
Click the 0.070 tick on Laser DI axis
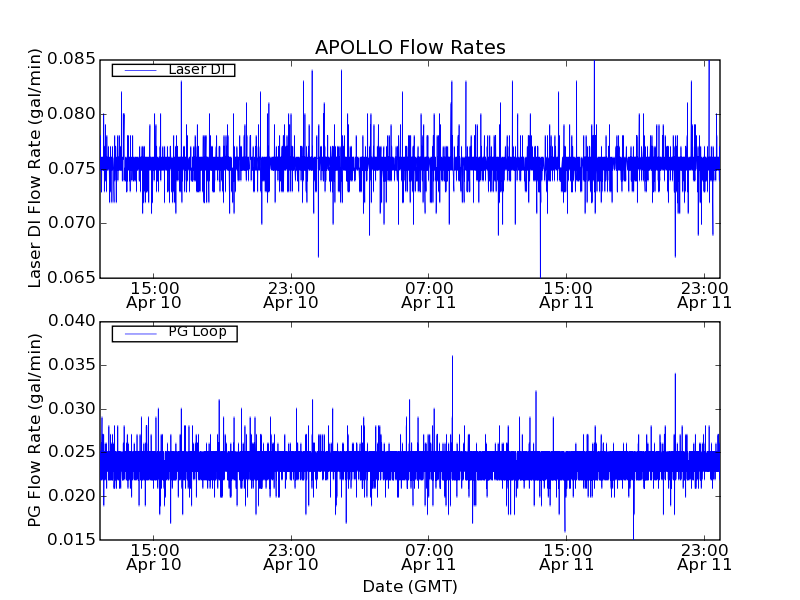71,223
